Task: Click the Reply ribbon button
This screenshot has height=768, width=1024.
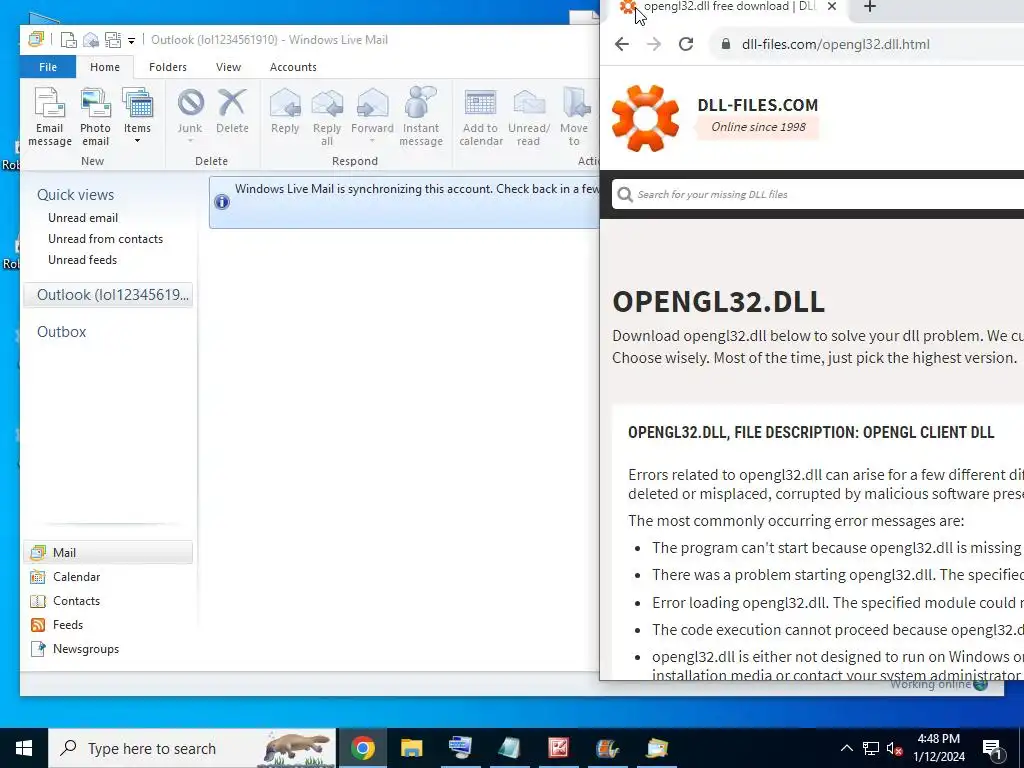Action: pos(285,112)
